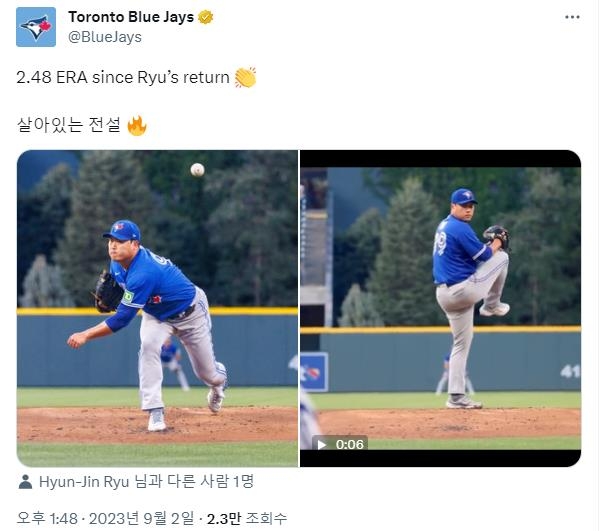Click the Toronto Blue Jays display name
The height and width of the screenshot is (531, 601).
[131, 17]
